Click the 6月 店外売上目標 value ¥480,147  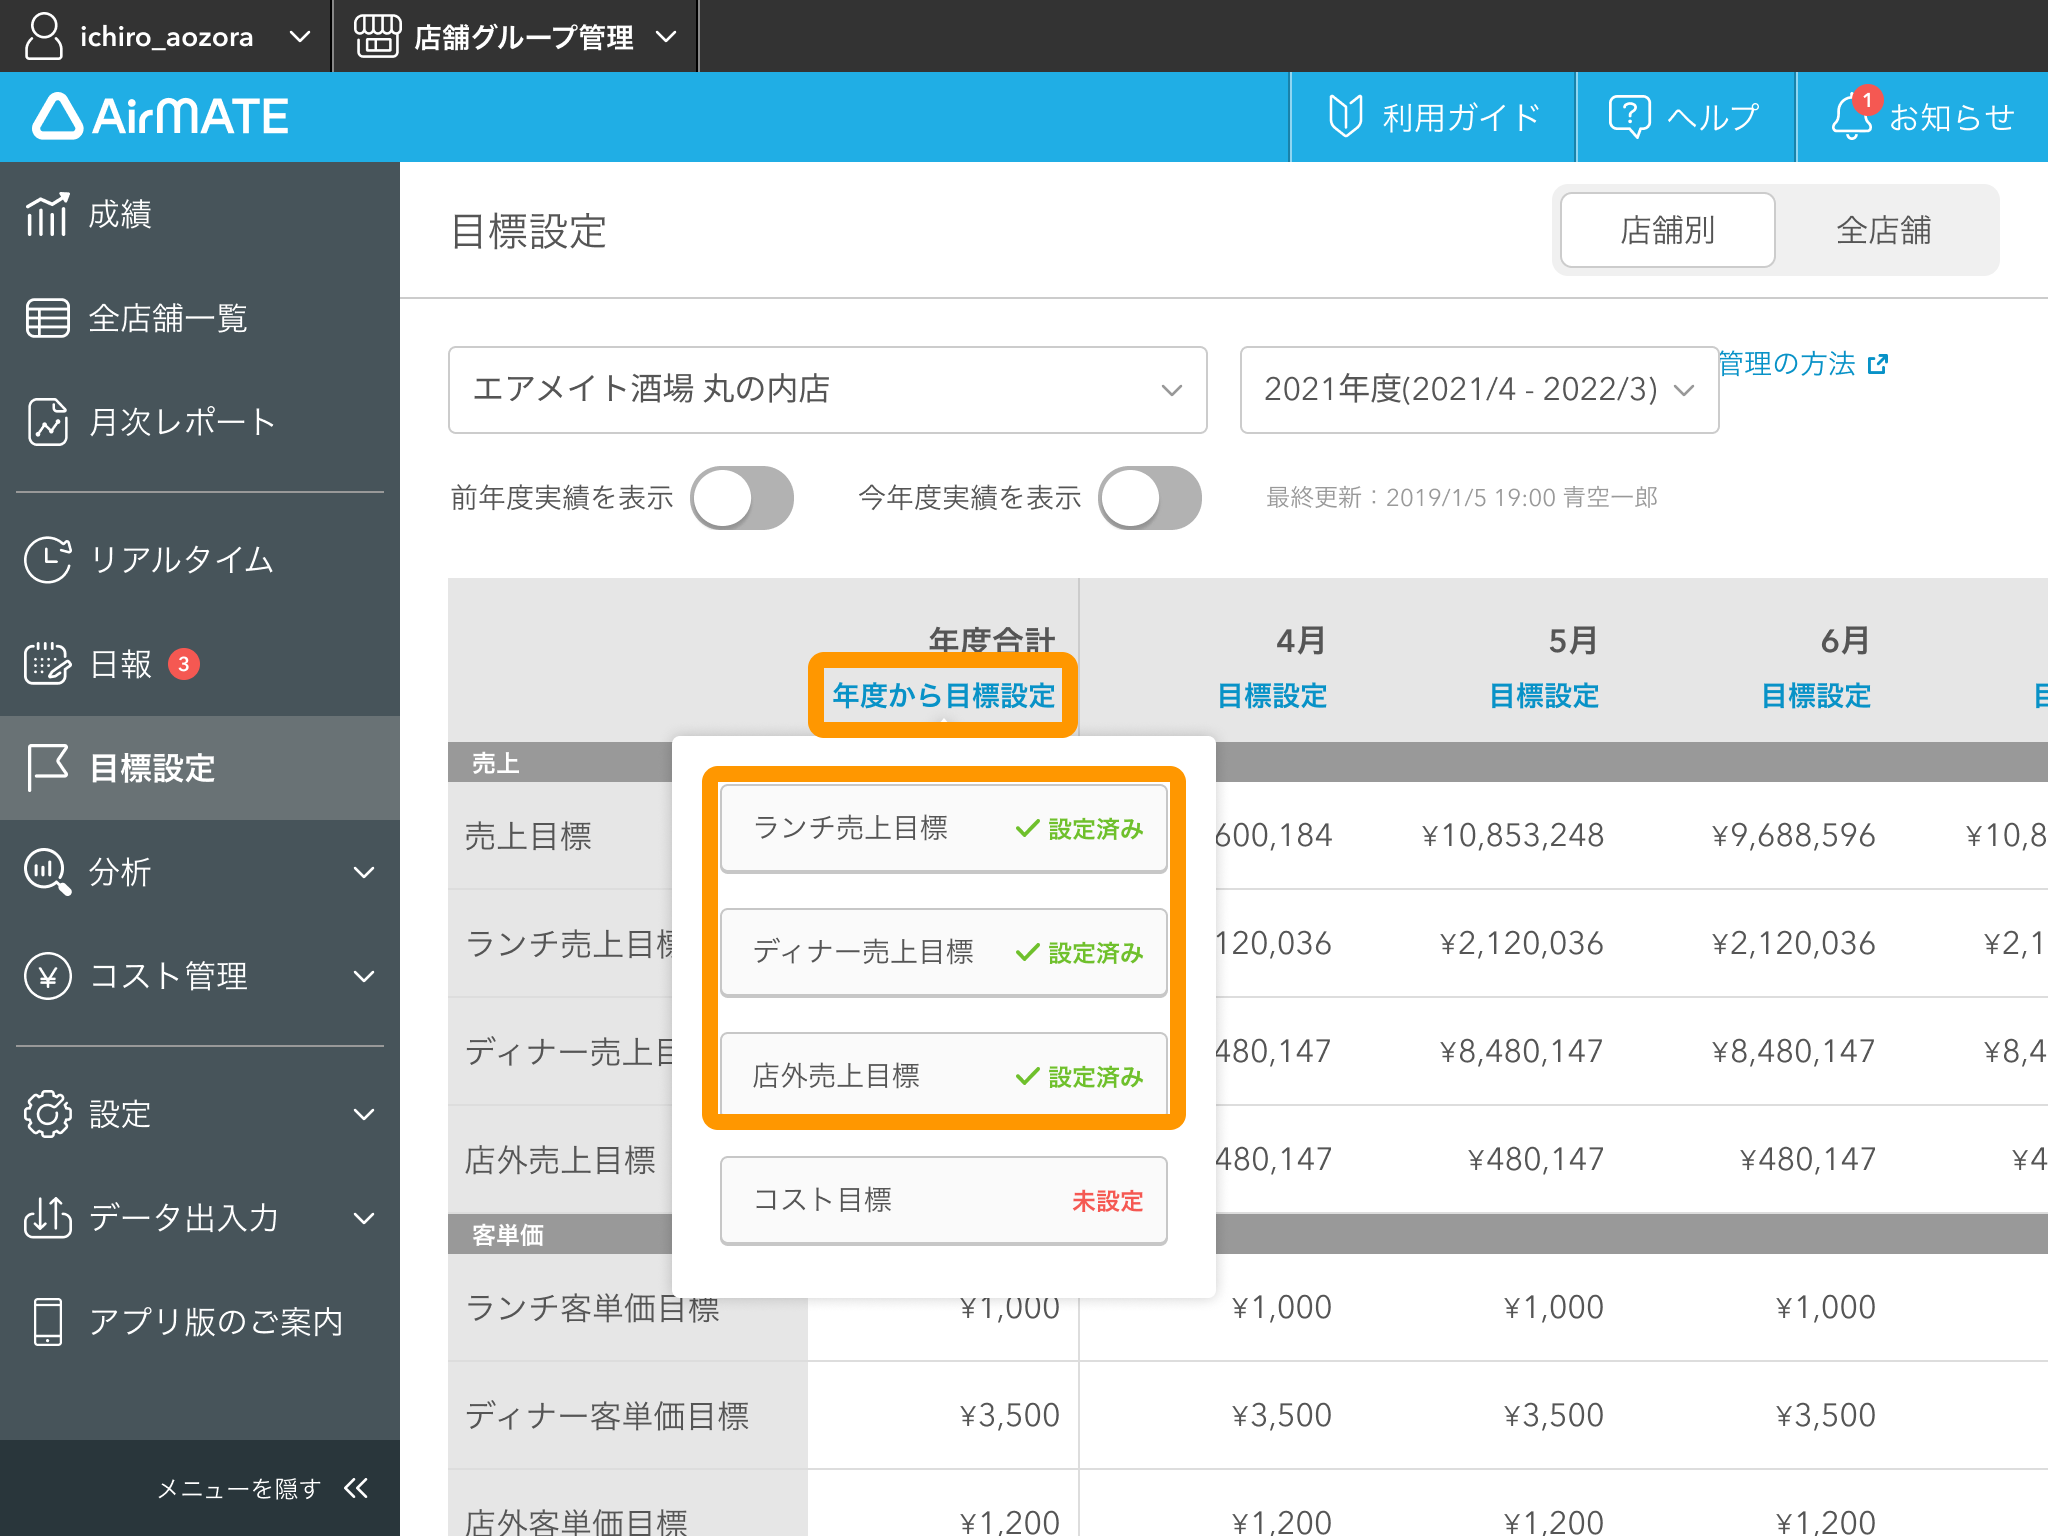1808,1159
